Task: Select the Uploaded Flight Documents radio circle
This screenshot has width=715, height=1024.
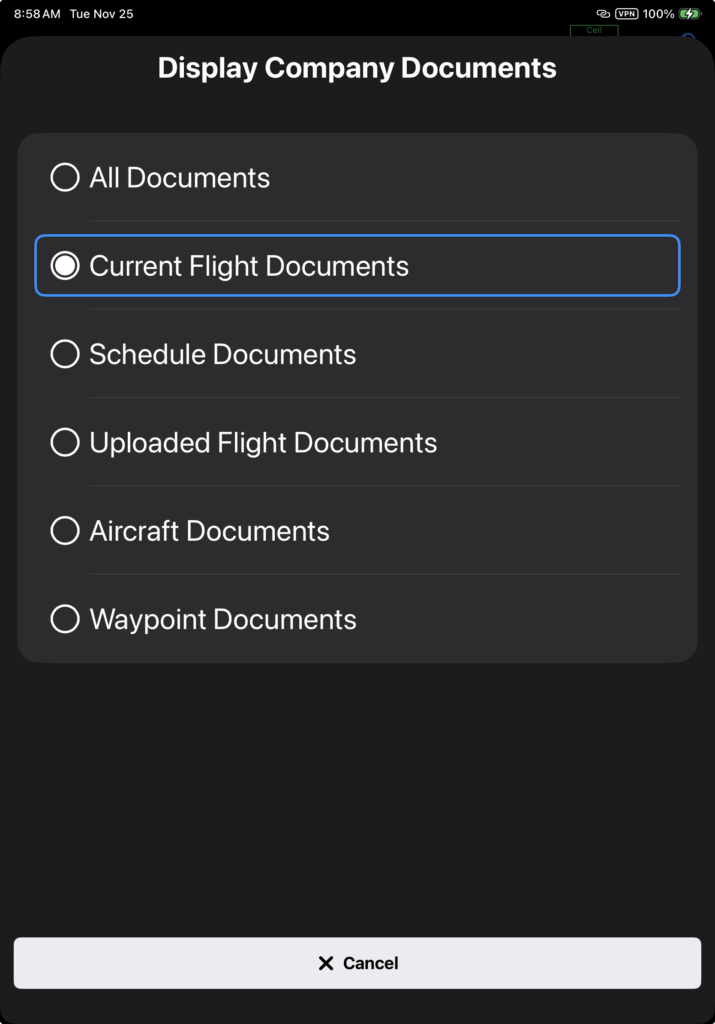Action: (65, 443)
